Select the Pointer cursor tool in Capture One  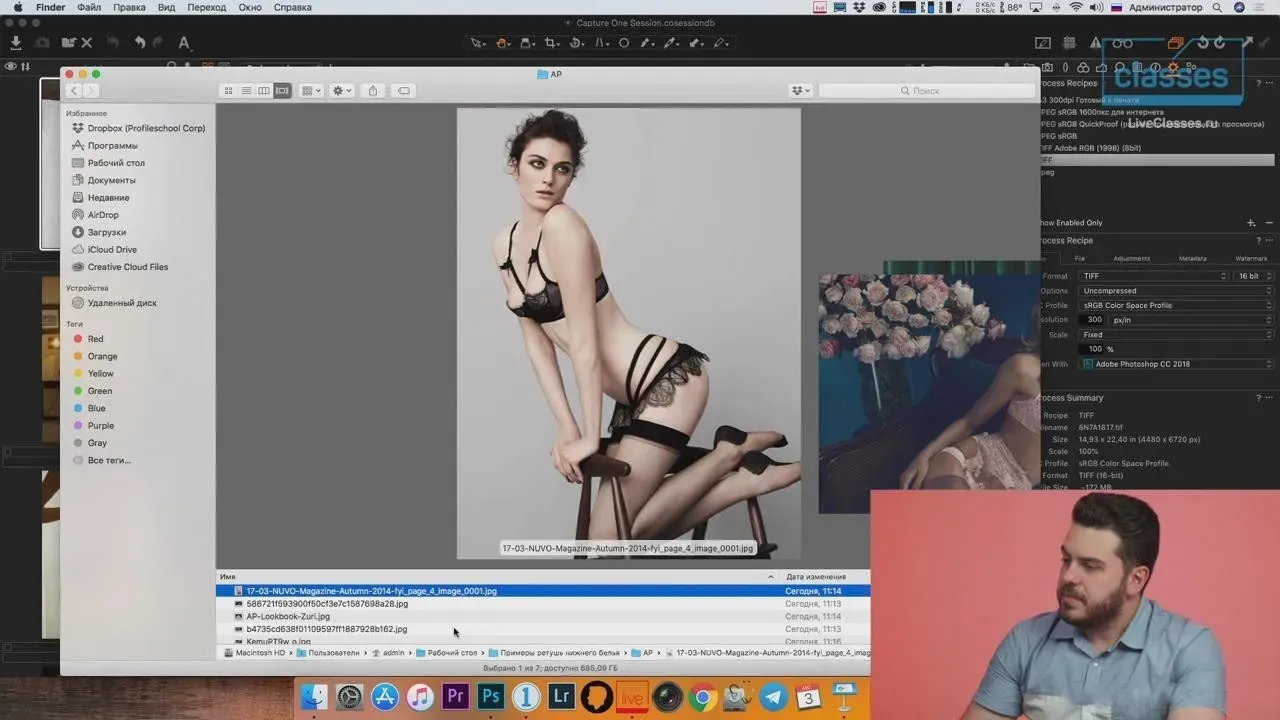tap(478, 43)
